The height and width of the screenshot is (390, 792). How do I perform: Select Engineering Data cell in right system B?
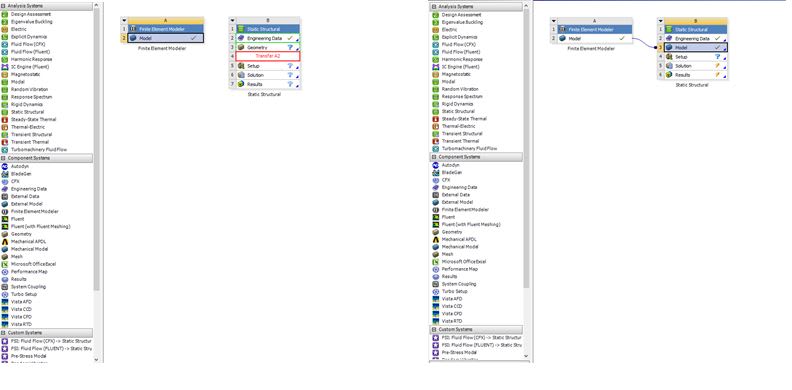point(696,38)
